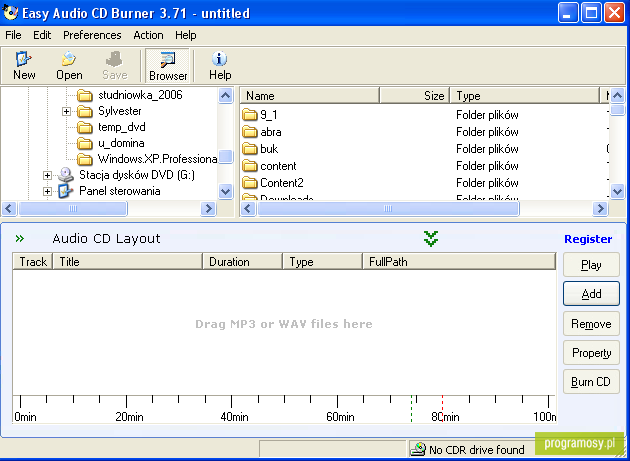Select the content folder in file list
The image size is (630, 461).
pyautogui.click(x=278, y=166)
